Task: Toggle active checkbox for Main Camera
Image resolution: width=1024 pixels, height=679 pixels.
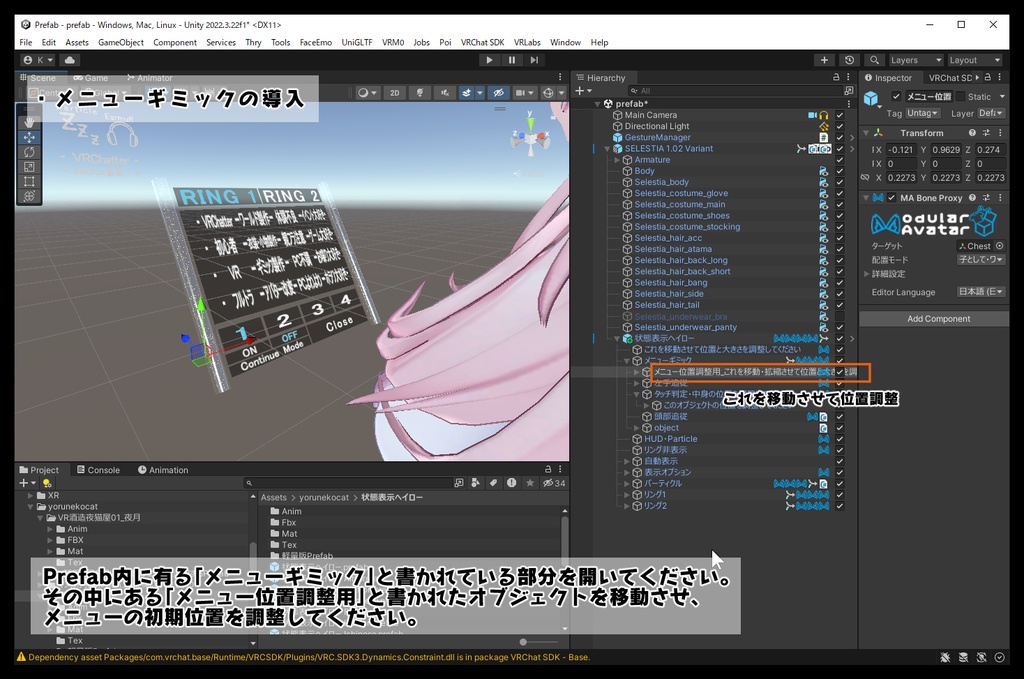Action: tap(840, 116)
